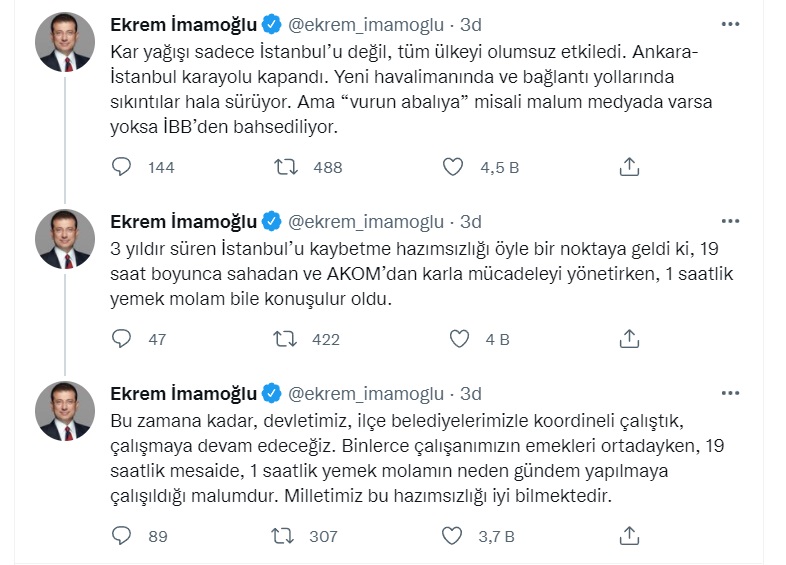The height and width of the screenshot is (565, 786).
Task: Reply to the tweet with 89 replies
Action: click(x=122, y=536)
